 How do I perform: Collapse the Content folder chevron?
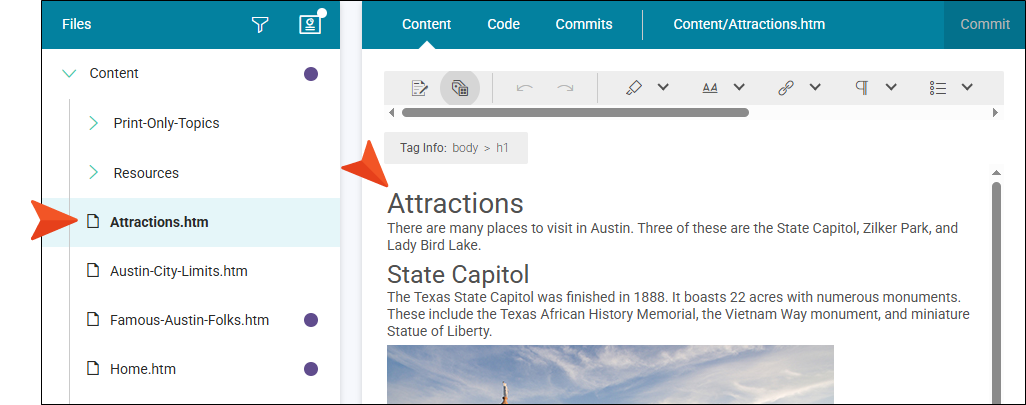pos(69,73)
